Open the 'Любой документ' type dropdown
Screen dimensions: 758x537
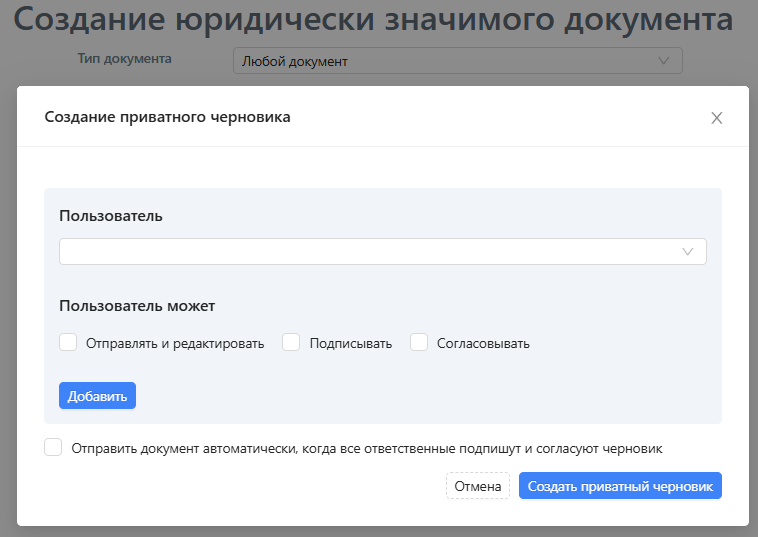click(x=458, y=61)
